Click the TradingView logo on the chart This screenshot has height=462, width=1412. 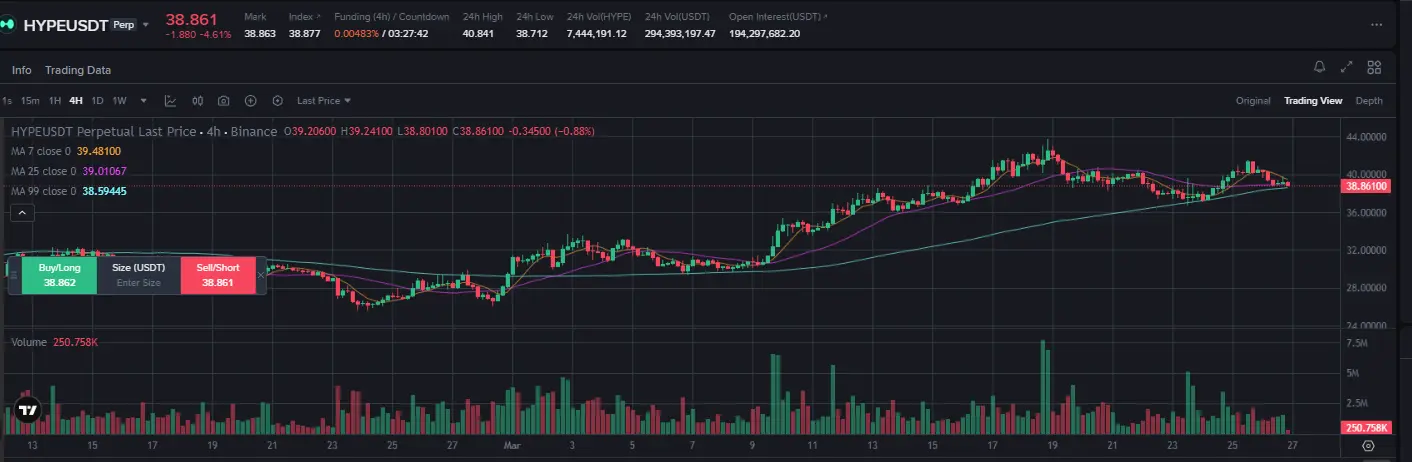click(x=28, y=410)
